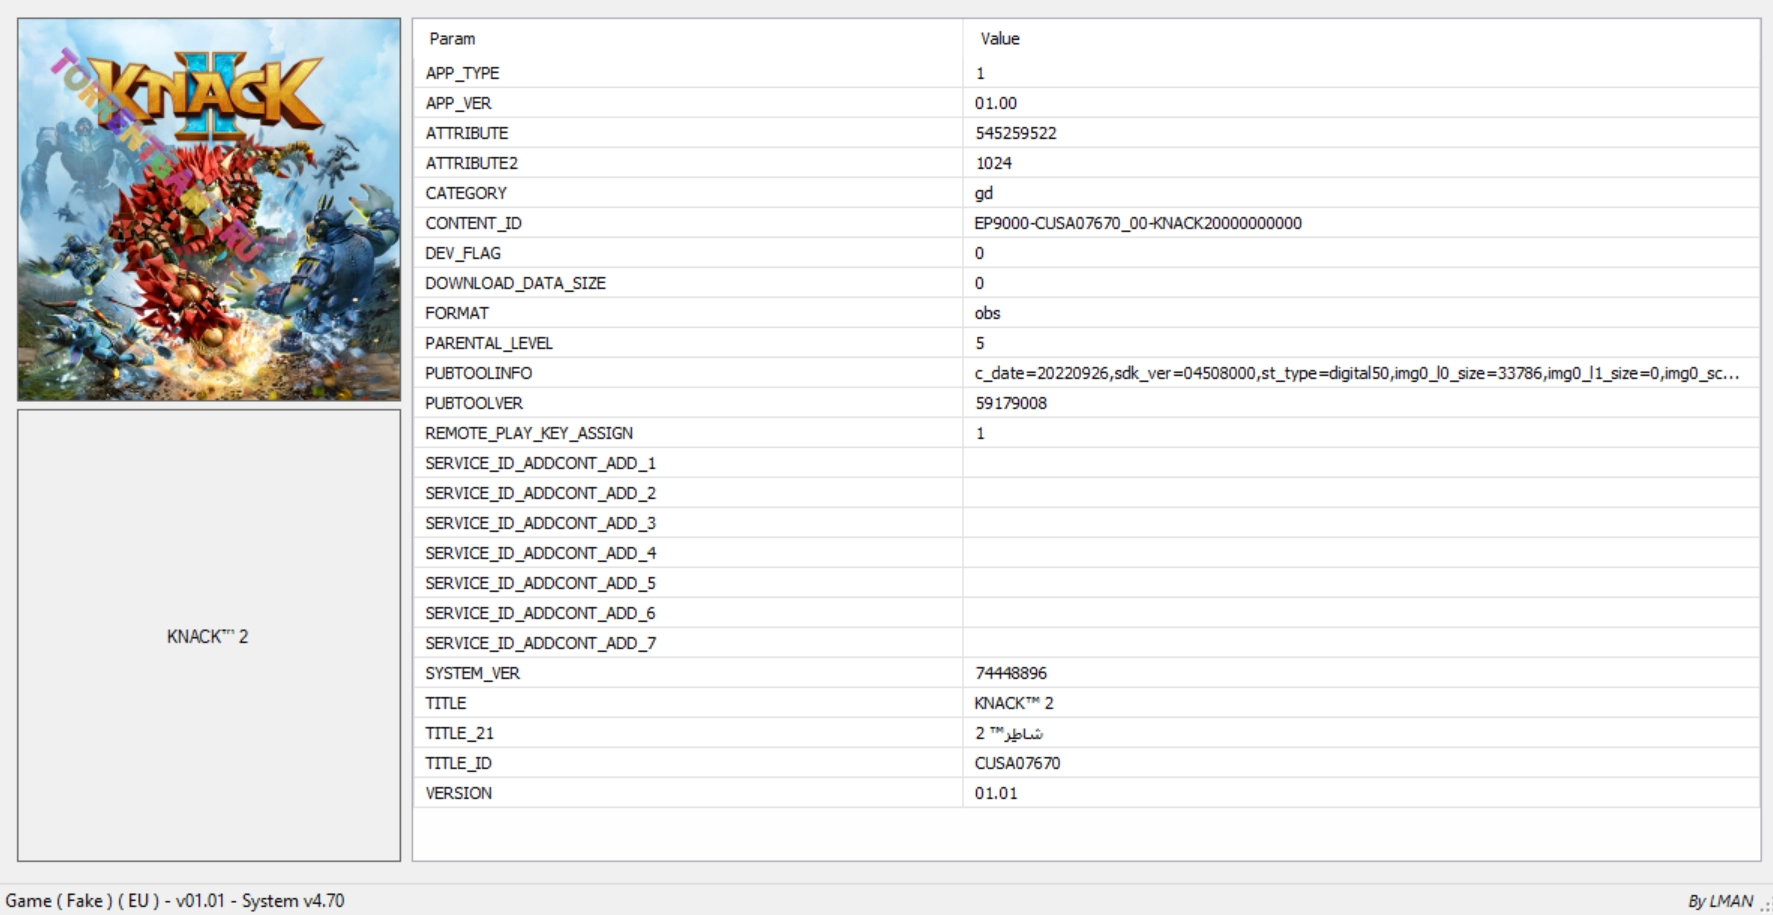Select the TITLE_21 Arabic title value
This screenshot has height=915, width=1773.
click(1008, 733)
